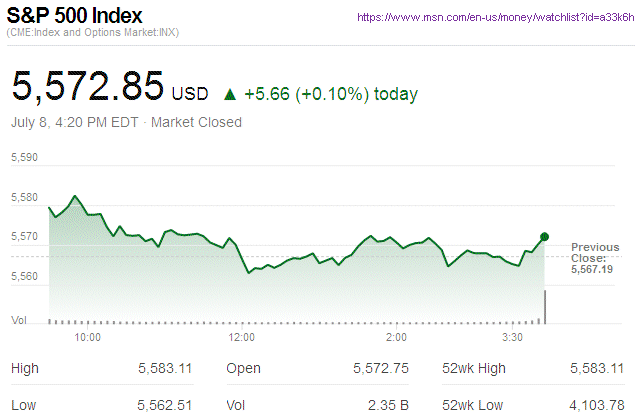
Task: Click the 2.35 B volume value
Action: (x=389, y=407)
